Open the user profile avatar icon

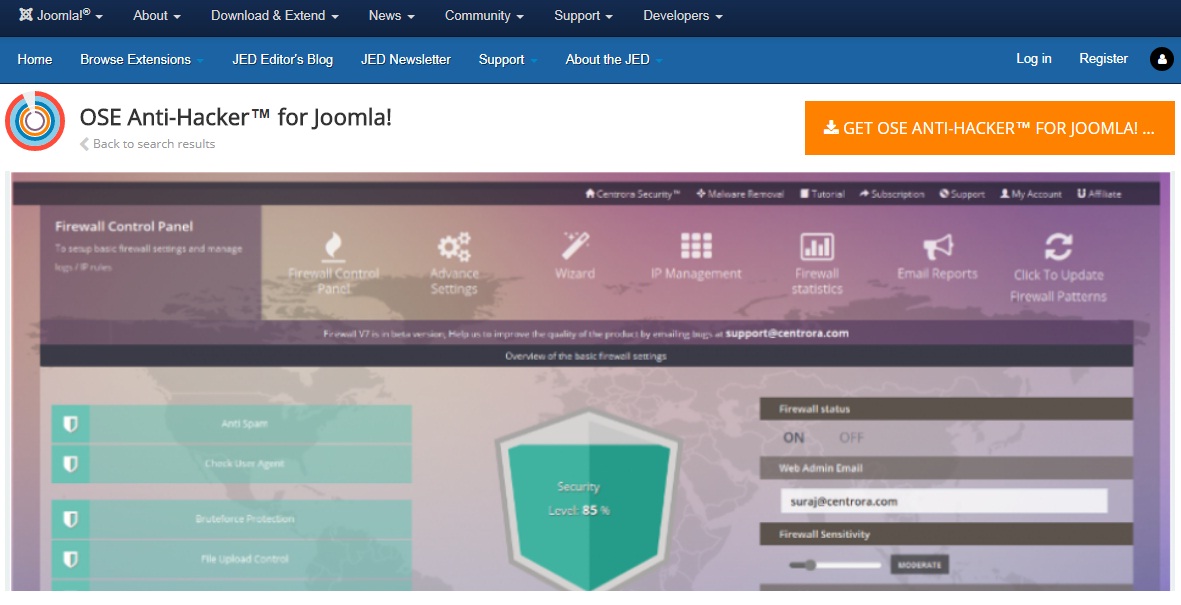(x=1161, y=59)
